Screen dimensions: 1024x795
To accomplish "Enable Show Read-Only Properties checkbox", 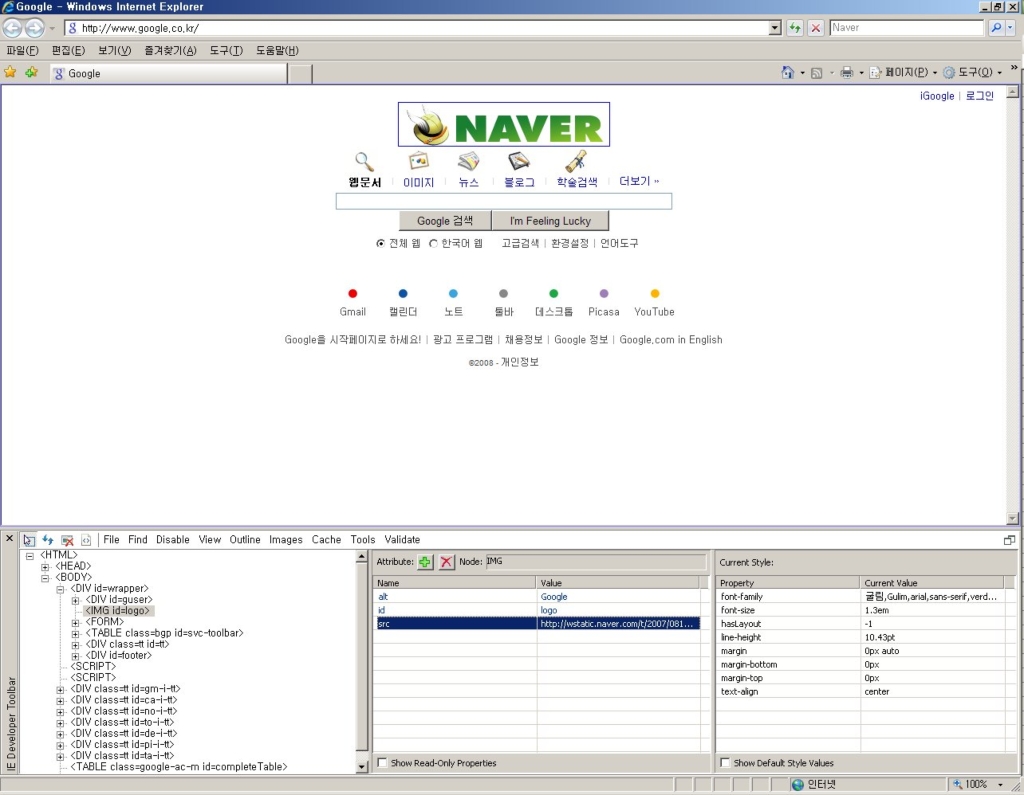I will (x=383, y=762).
